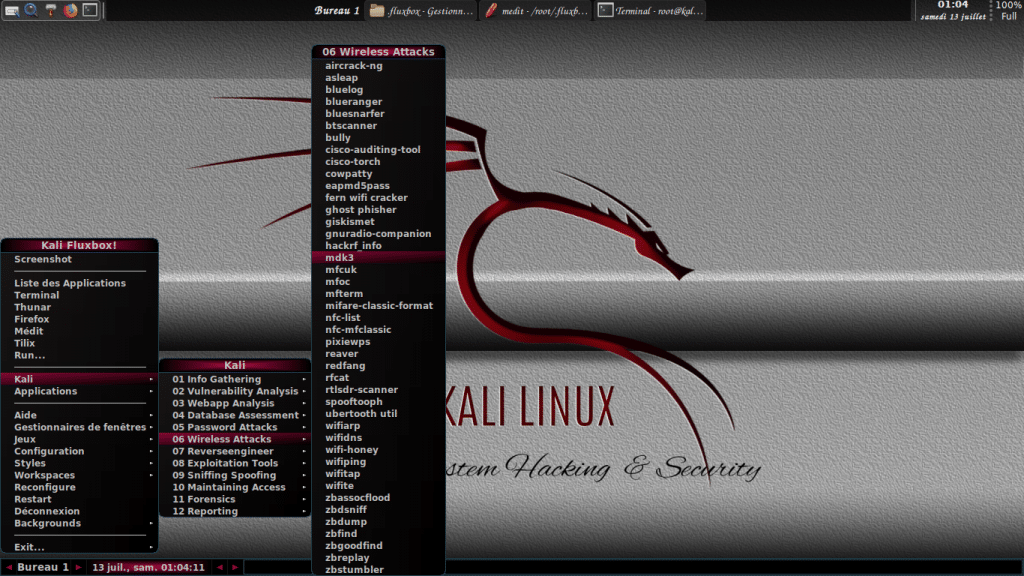Click the Bureau 1 workspace name in bottom toolbar
Image resolution: width=1024 pixels, height=576 pixels.
click(x=43, y=568)
